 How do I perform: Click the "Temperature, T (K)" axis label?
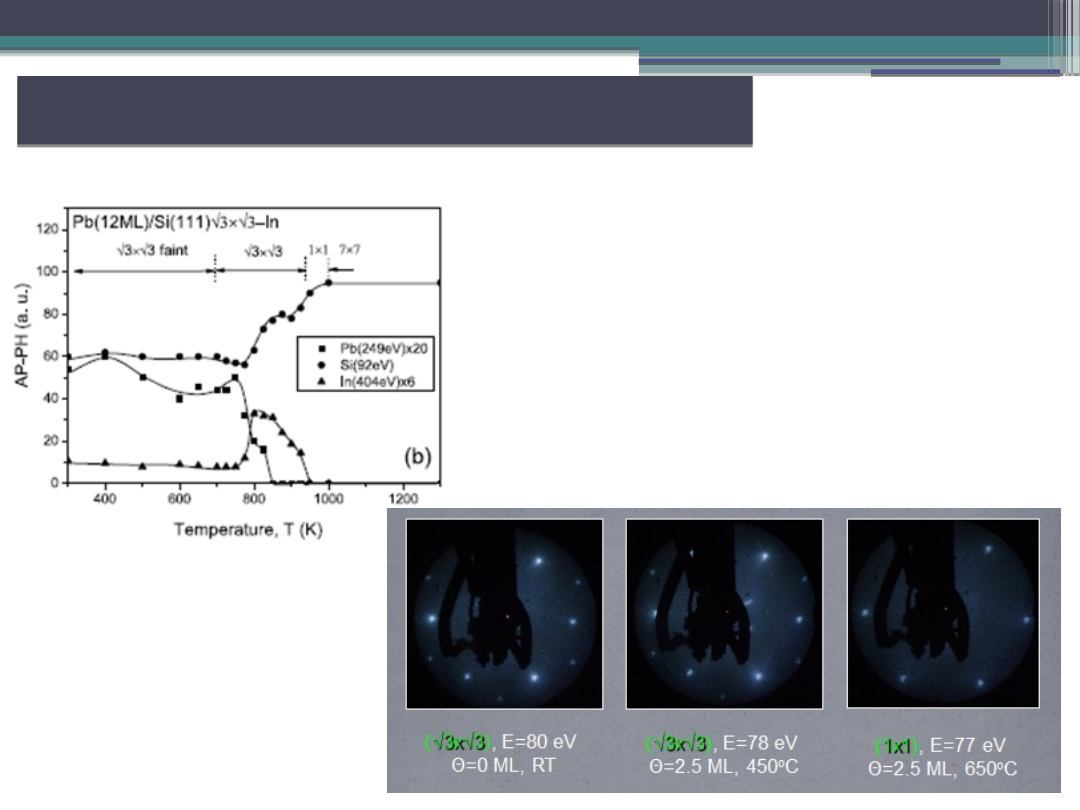coord(249,529)
